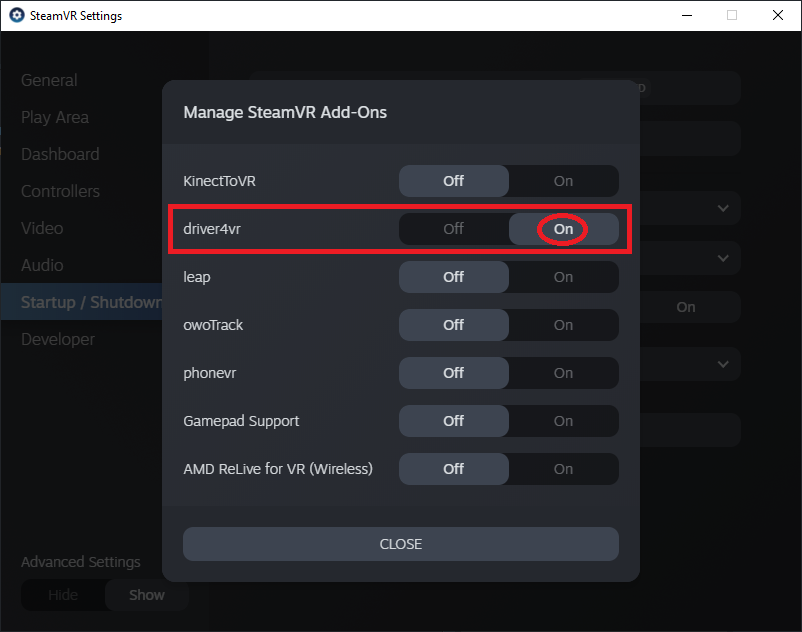The width and height of the screenshot is (802, 632).
Task: Enable driver4vr with On button
Action: 563,229
